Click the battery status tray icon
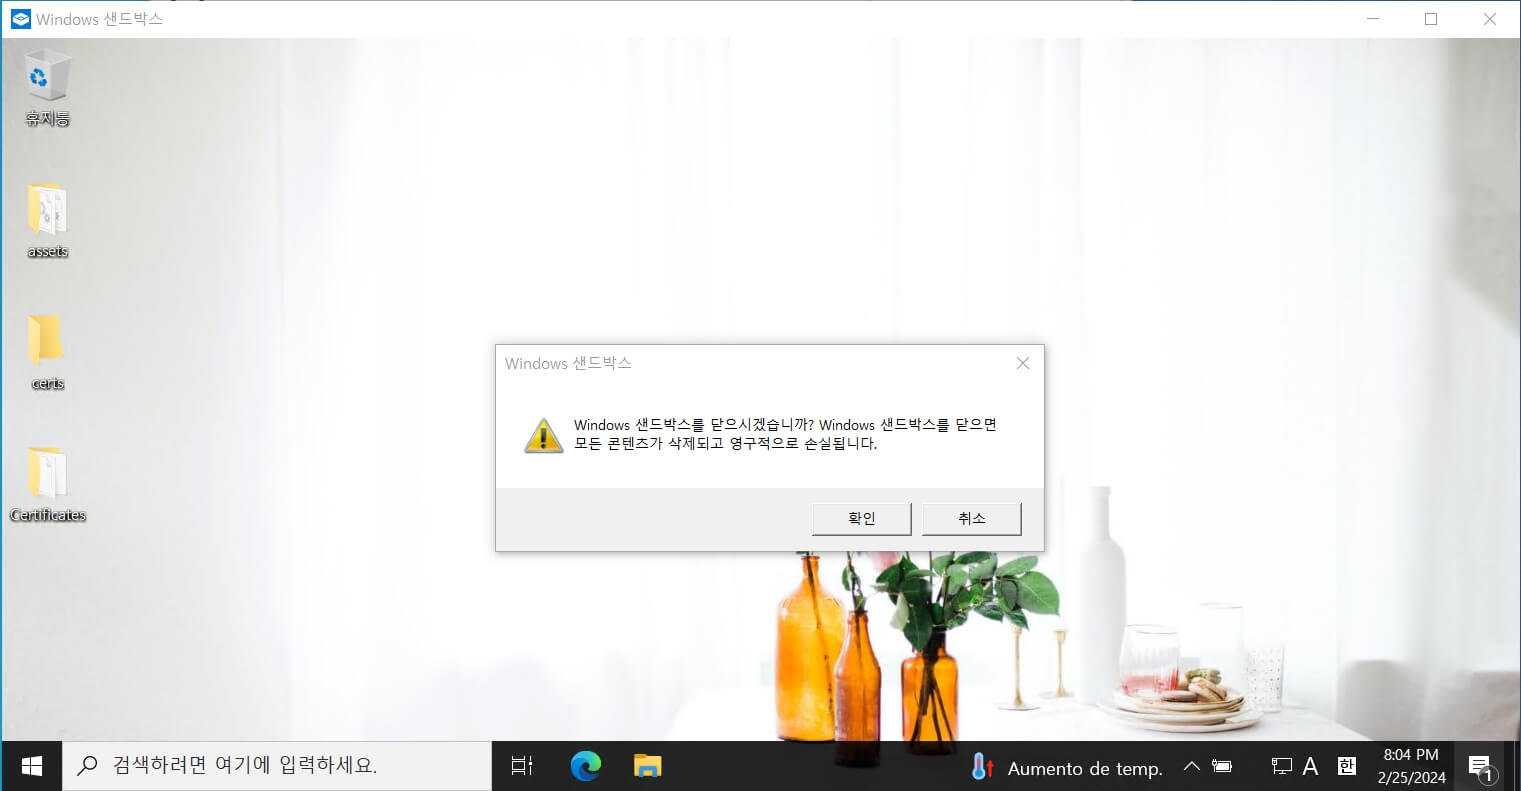 pos(1221,767)
